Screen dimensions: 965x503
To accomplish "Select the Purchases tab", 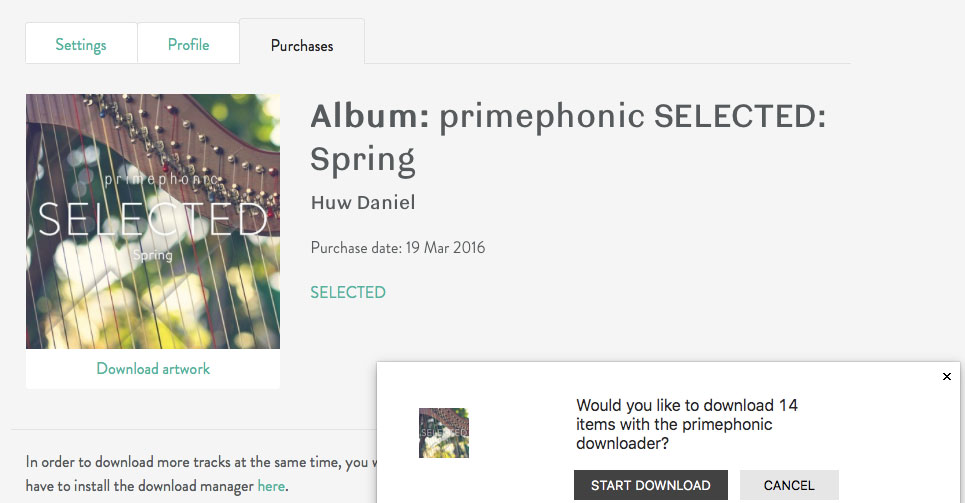I will pyautogui.click(x=302, y=46).
